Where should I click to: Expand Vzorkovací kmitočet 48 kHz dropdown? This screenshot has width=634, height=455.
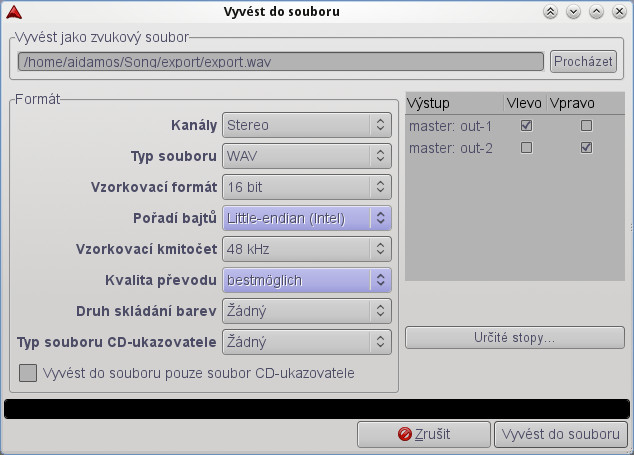point(306,249)
